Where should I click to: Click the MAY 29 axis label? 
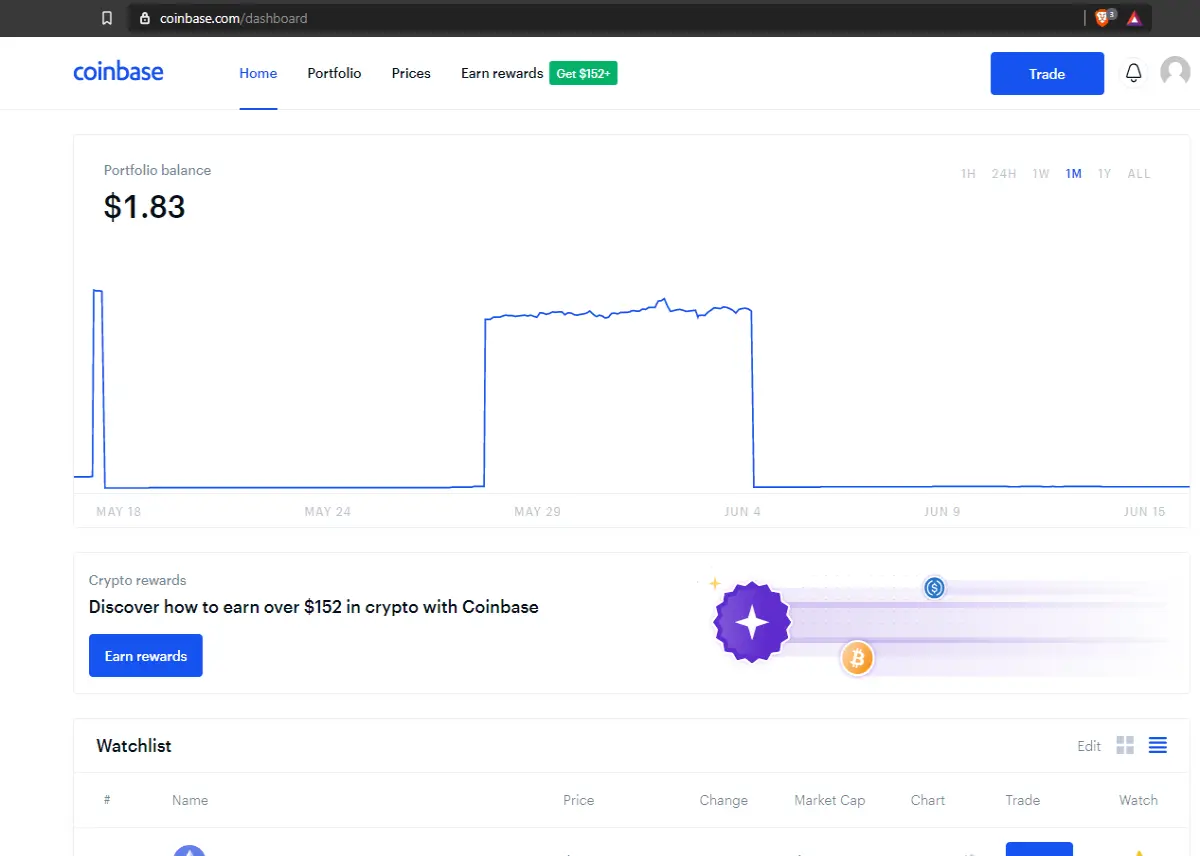(x=537, y=512)
